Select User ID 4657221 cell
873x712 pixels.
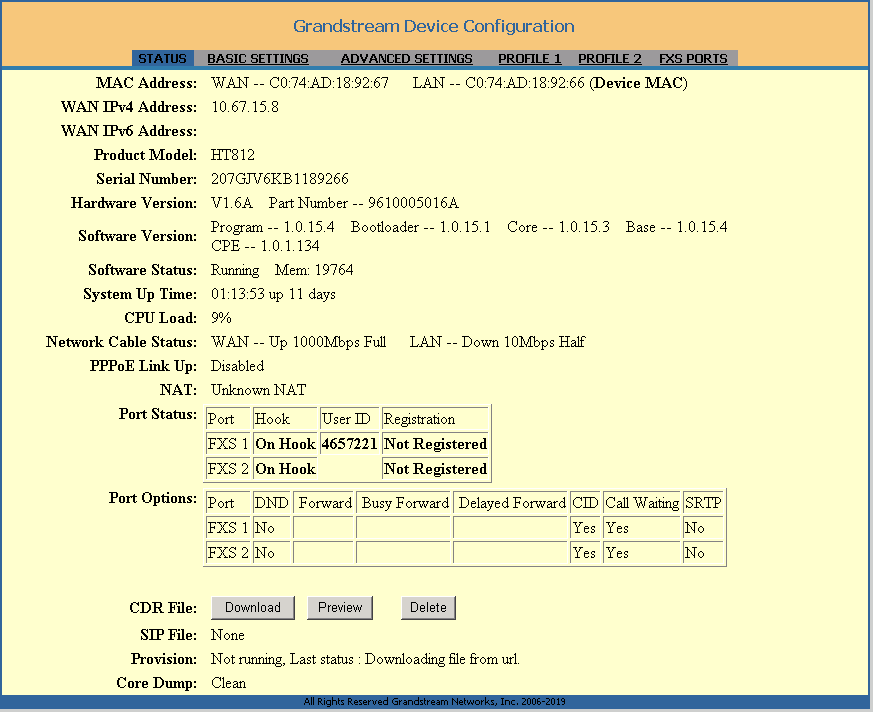coord(350,444)
